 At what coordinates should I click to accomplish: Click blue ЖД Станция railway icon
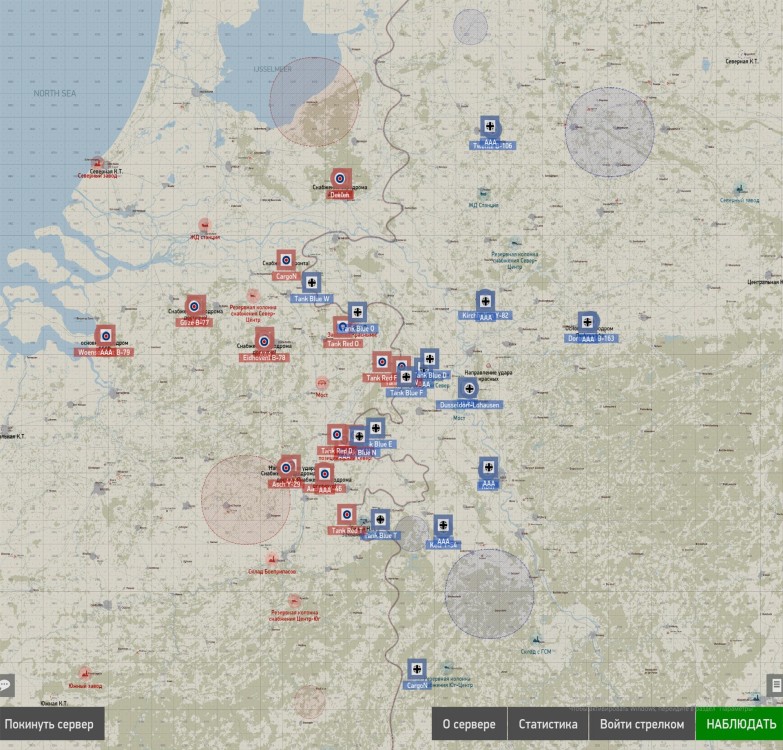click(483, 194)
